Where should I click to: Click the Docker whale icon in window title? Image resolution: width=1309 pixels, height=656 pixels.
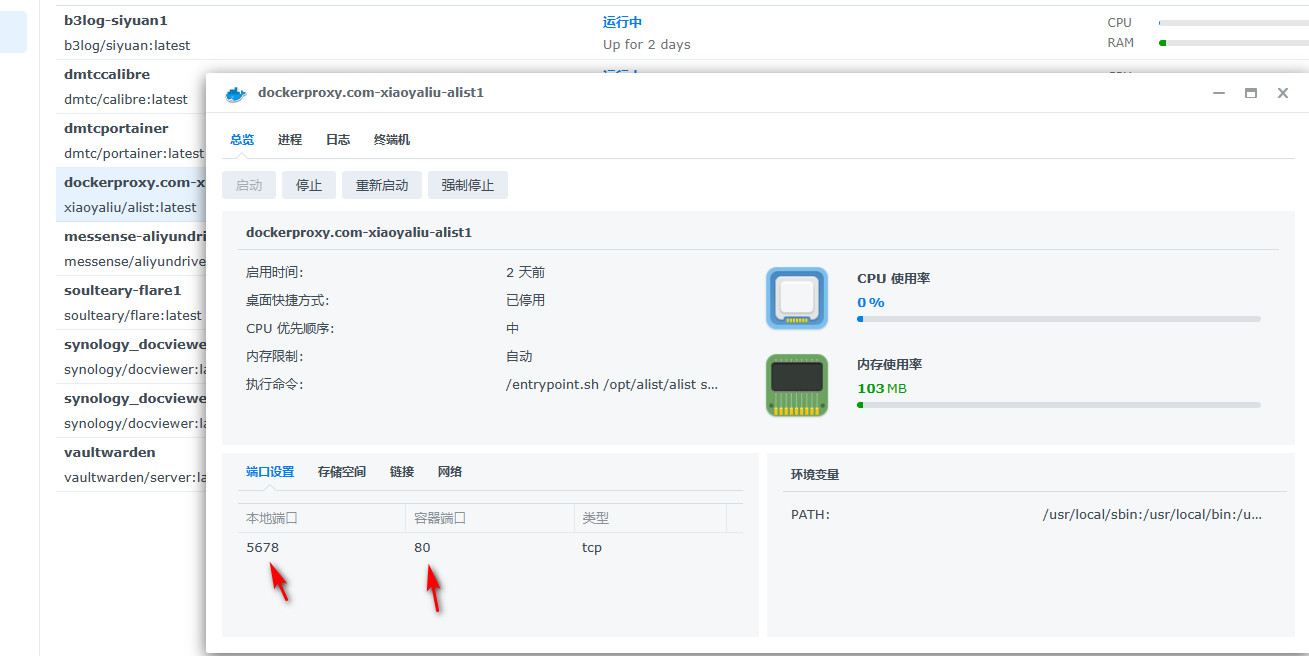236,93
